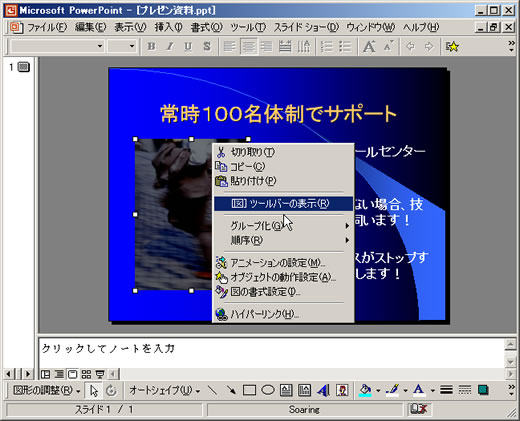This screenshot has height=421, width=520.
Task: Click the animation effects star icon
Action: point(452,46)
